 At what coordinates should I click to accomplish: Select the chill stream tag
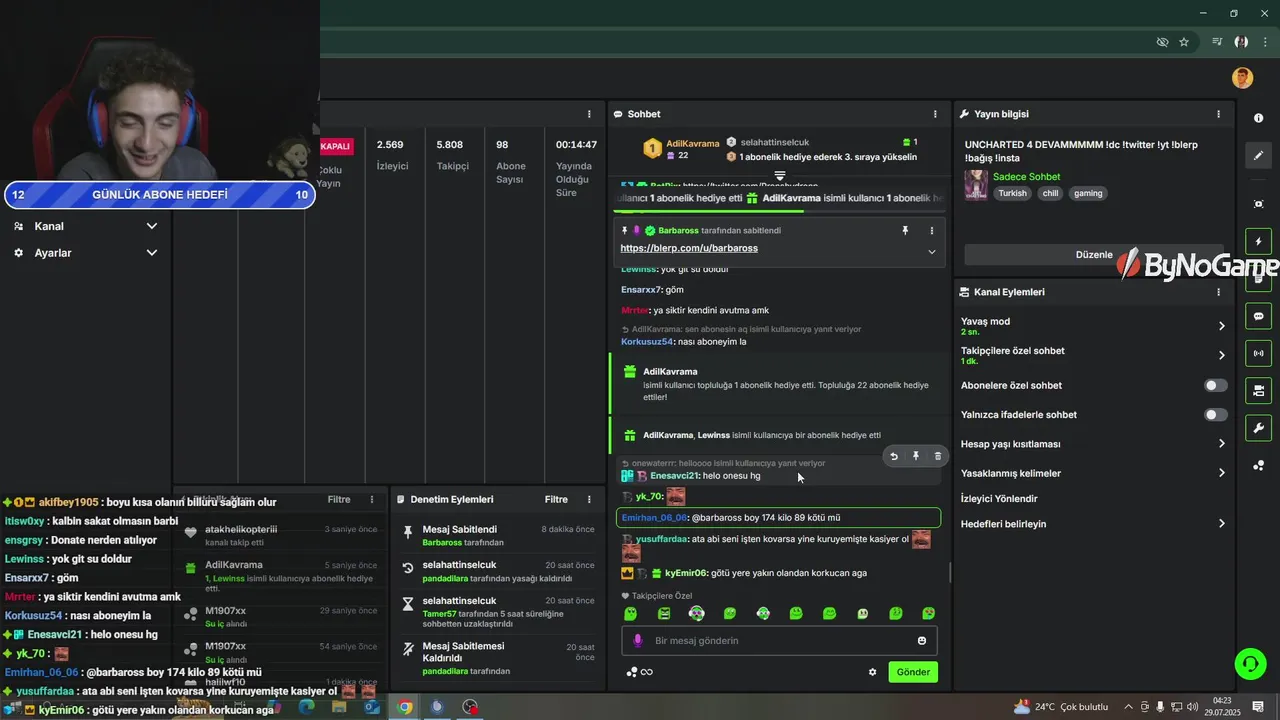(x=1049, y=193)
